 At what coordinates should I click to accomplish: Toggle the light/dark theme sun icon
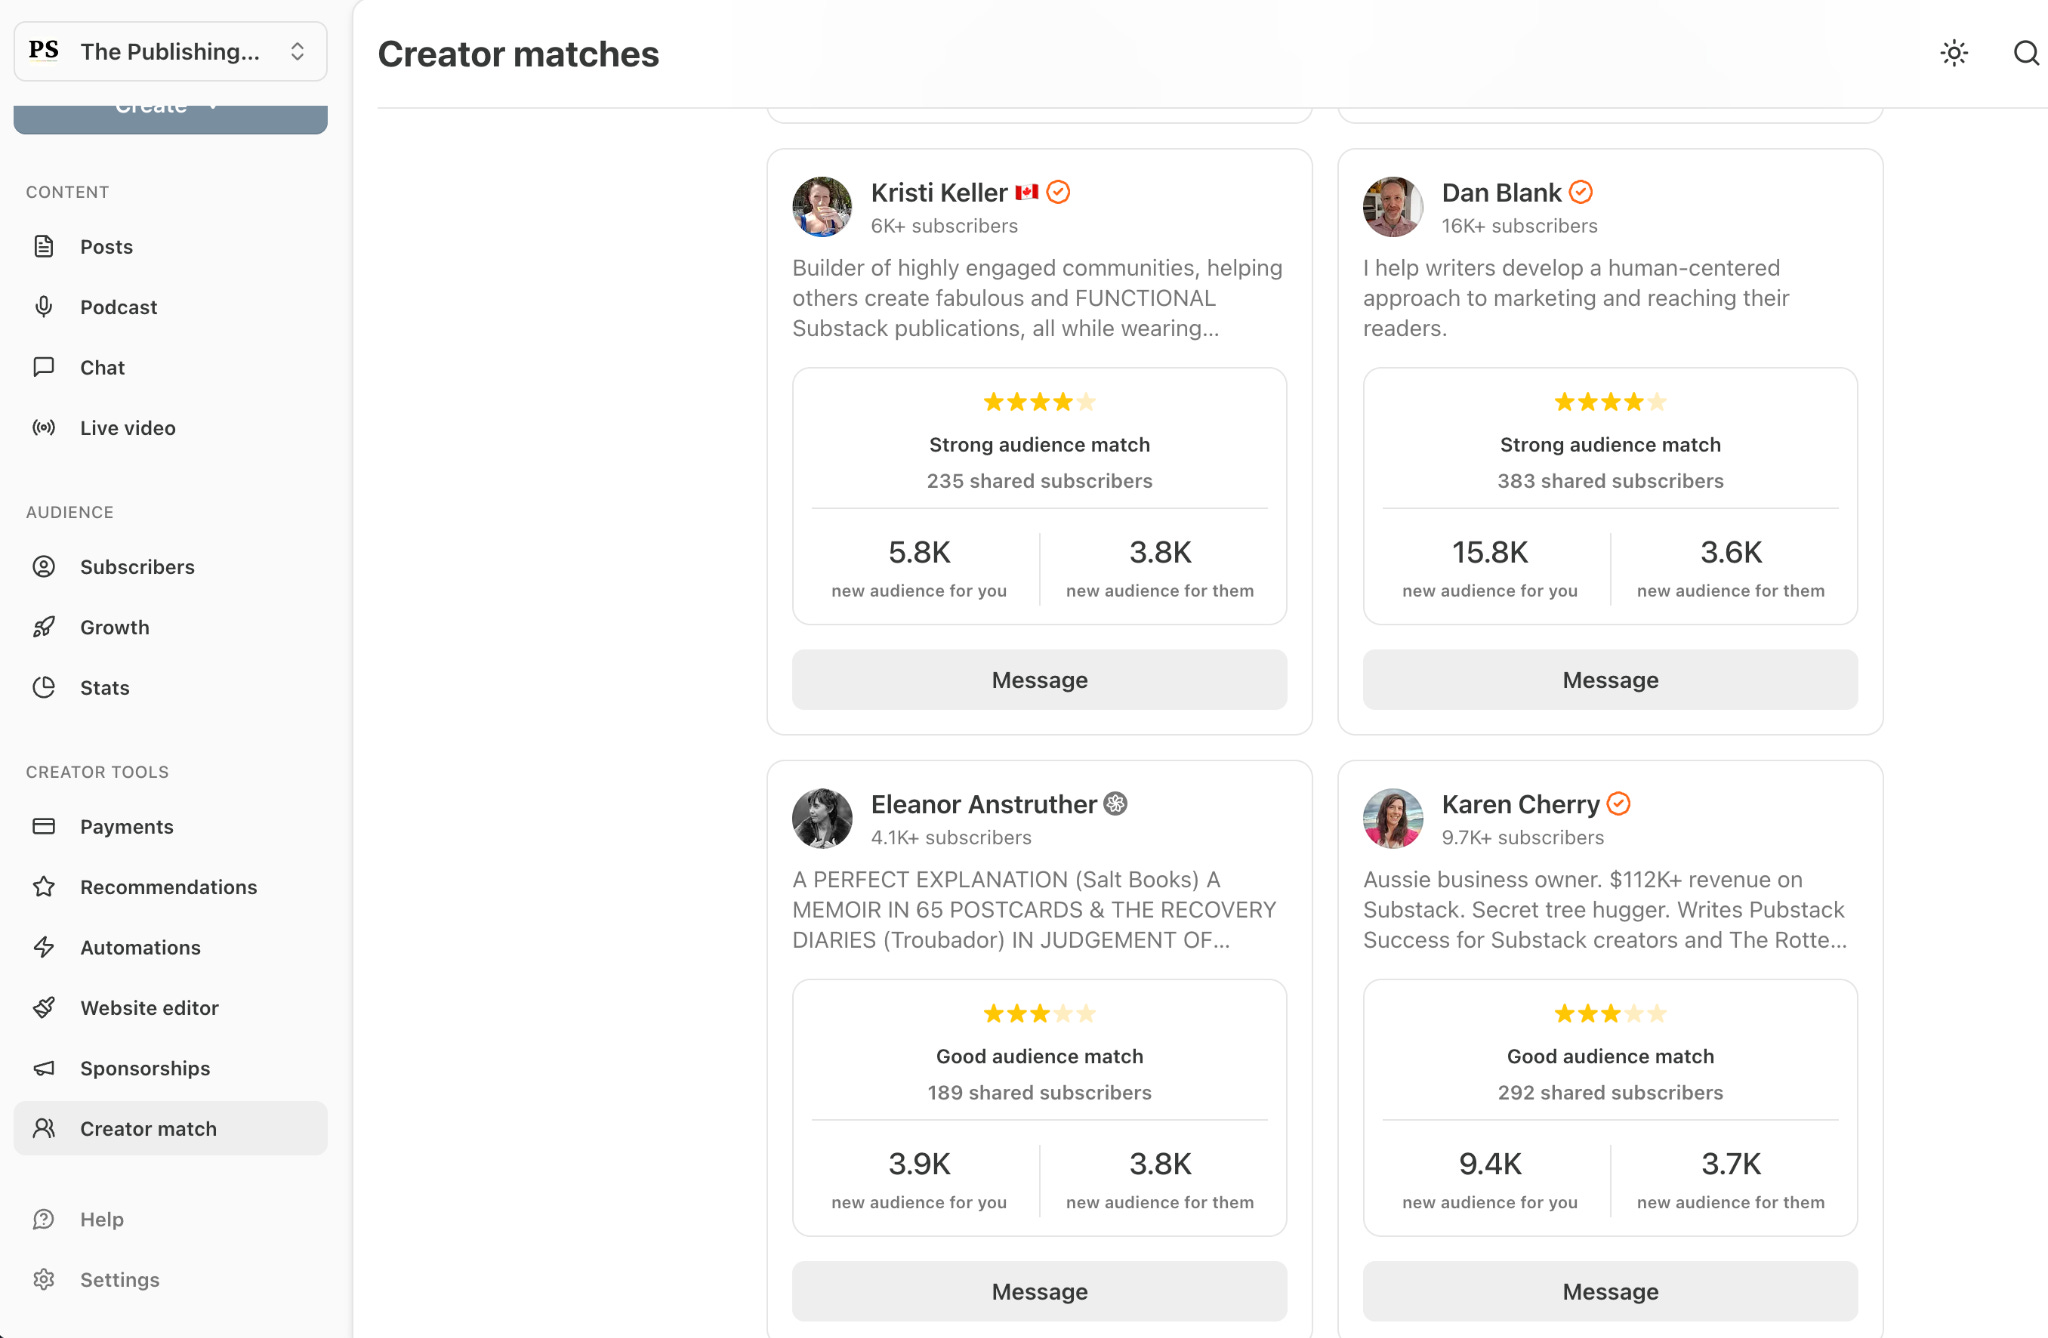1954,53
